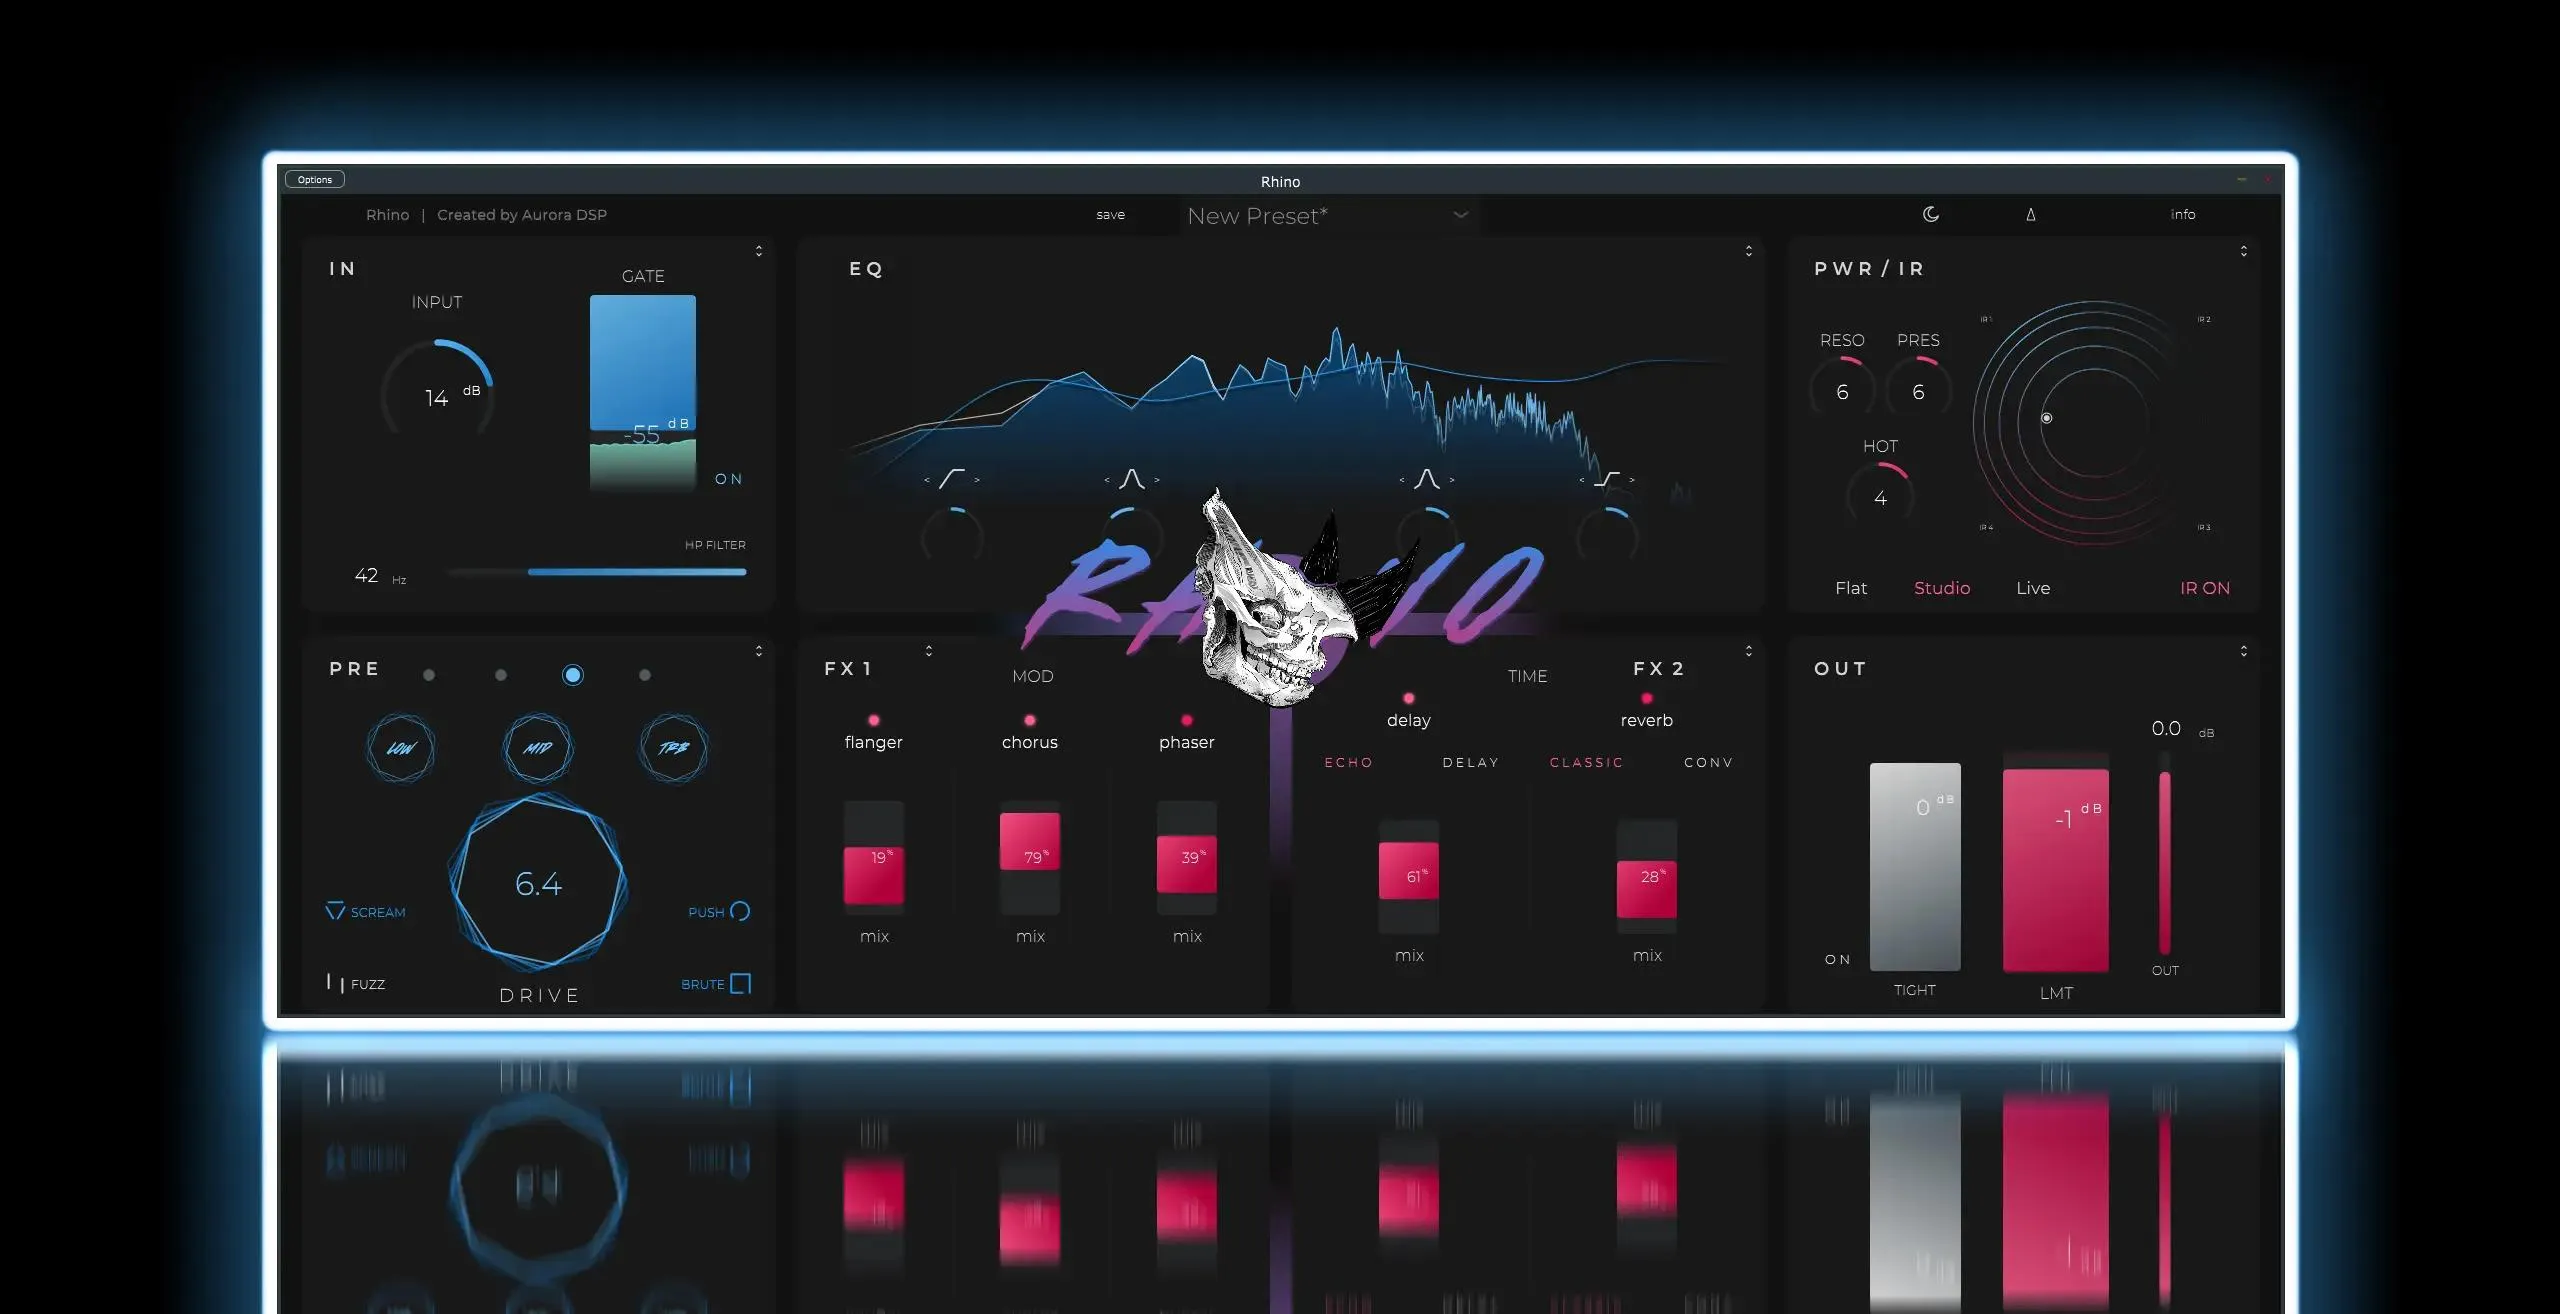2560x1314 pixels.
Task: Click the SCREAM triangle icon
Action: [x=335, y=911]
